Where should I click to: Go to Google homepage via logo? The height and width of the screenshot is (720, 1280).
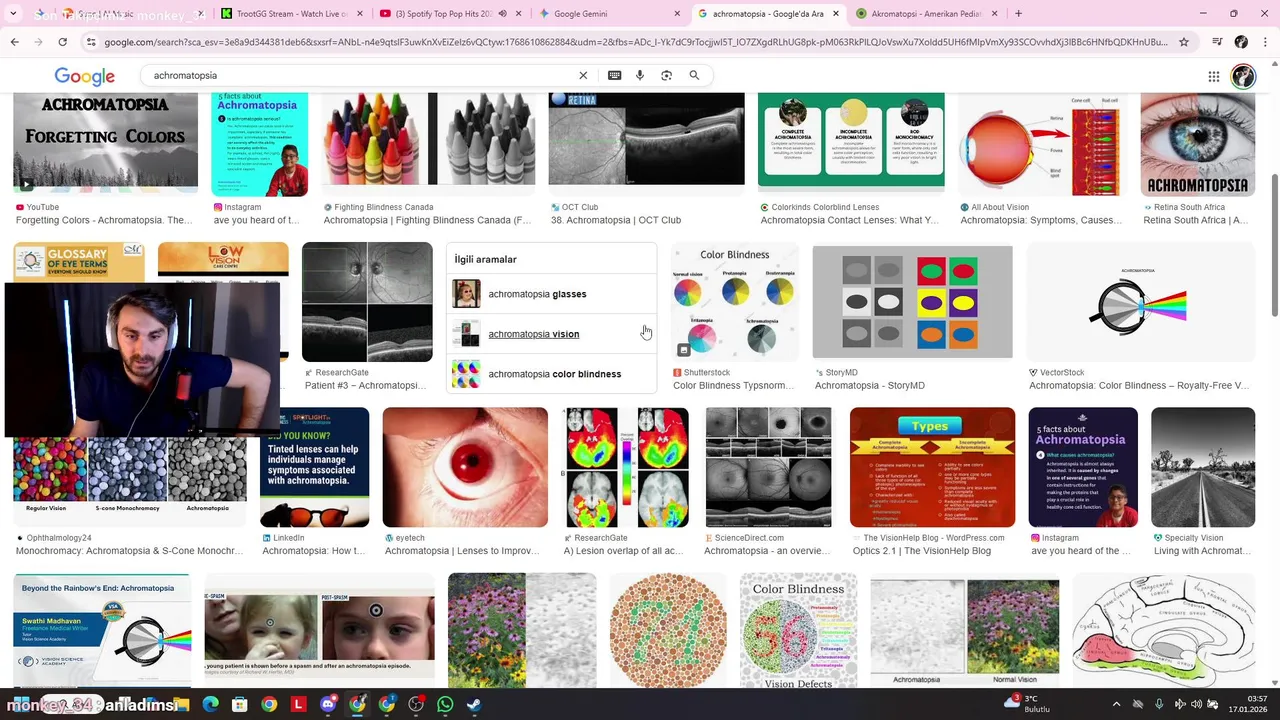(85, 76)
